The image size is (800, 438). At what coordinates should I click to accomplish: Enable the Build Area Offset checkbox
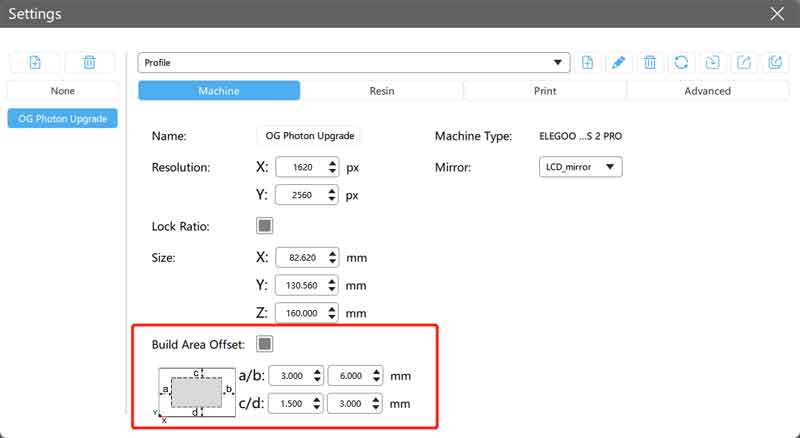265,344
